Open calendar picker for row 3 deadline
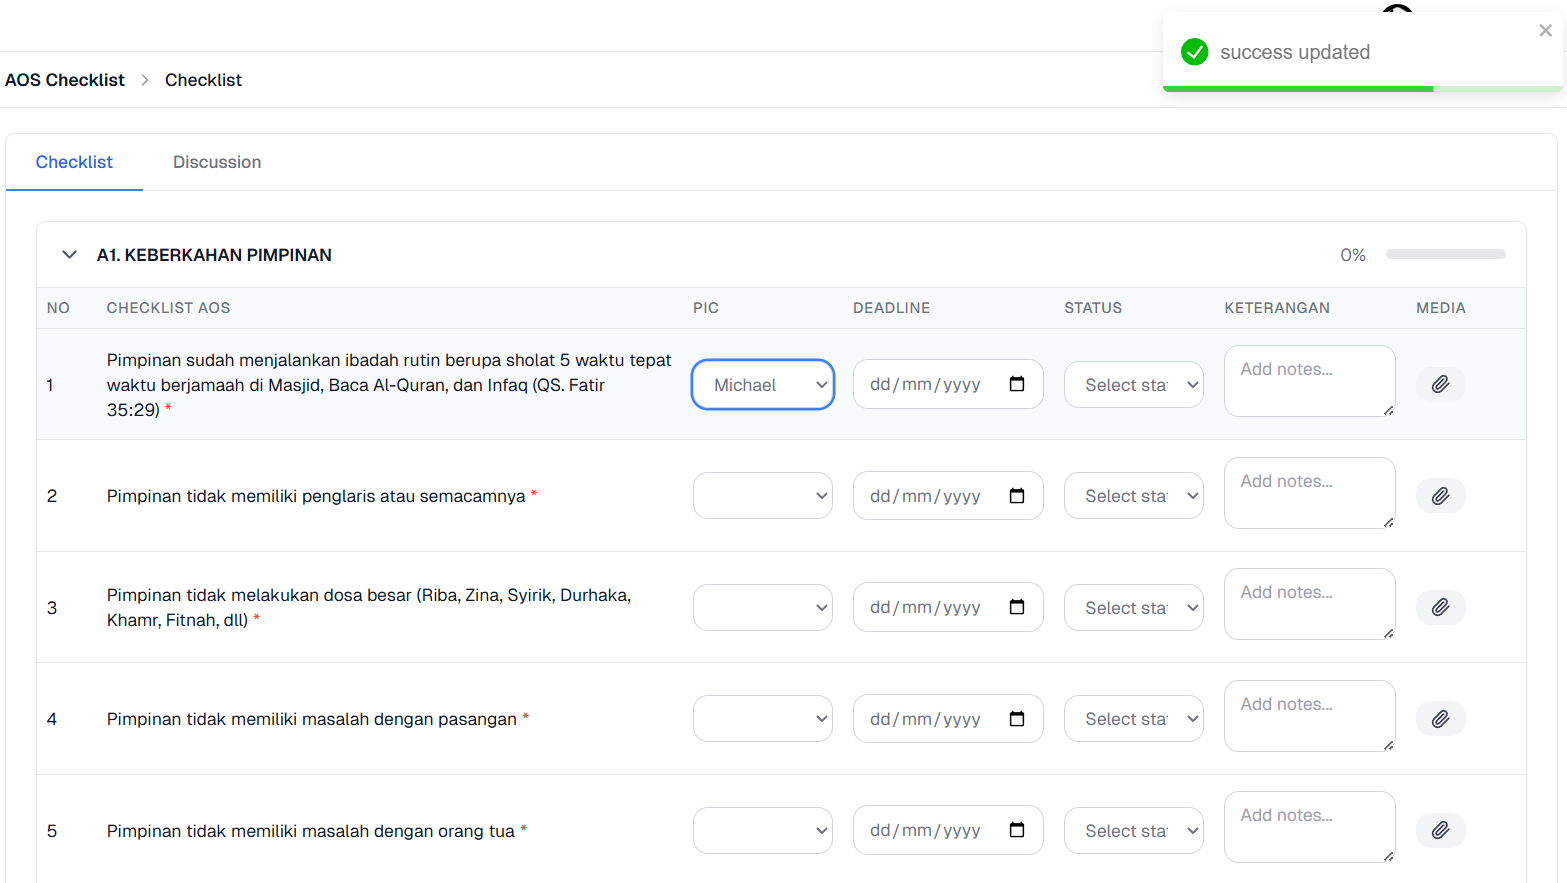This screenshot has height=883, width=1567. 1017,607
